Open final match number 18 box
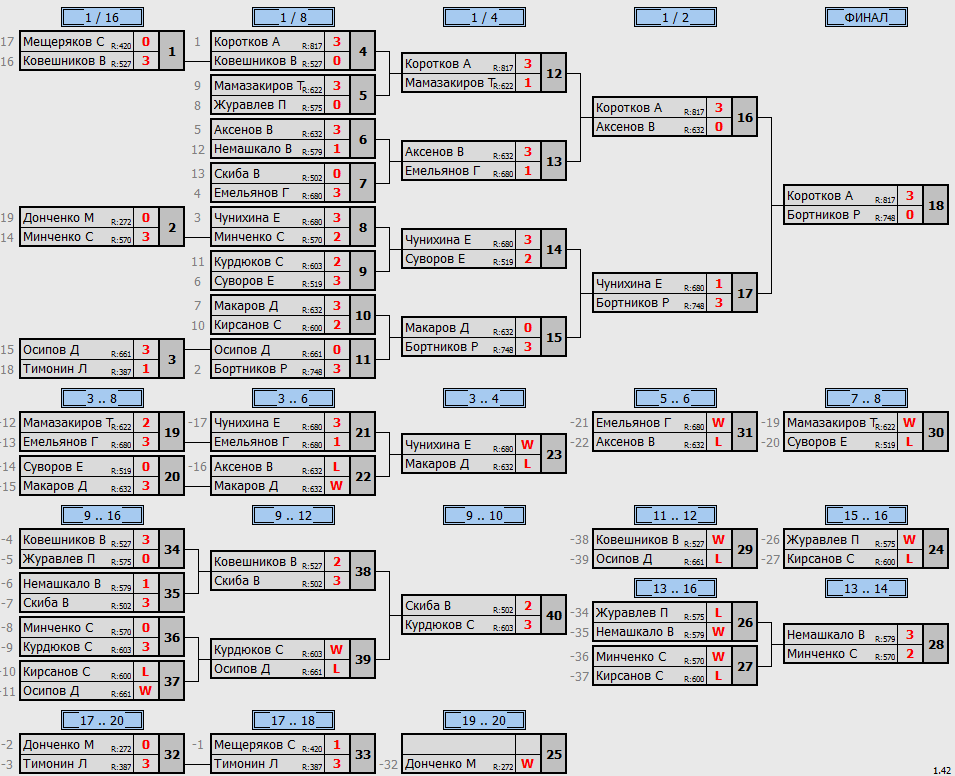This screenshot has width=955, height=776. [x=936, y=205]
